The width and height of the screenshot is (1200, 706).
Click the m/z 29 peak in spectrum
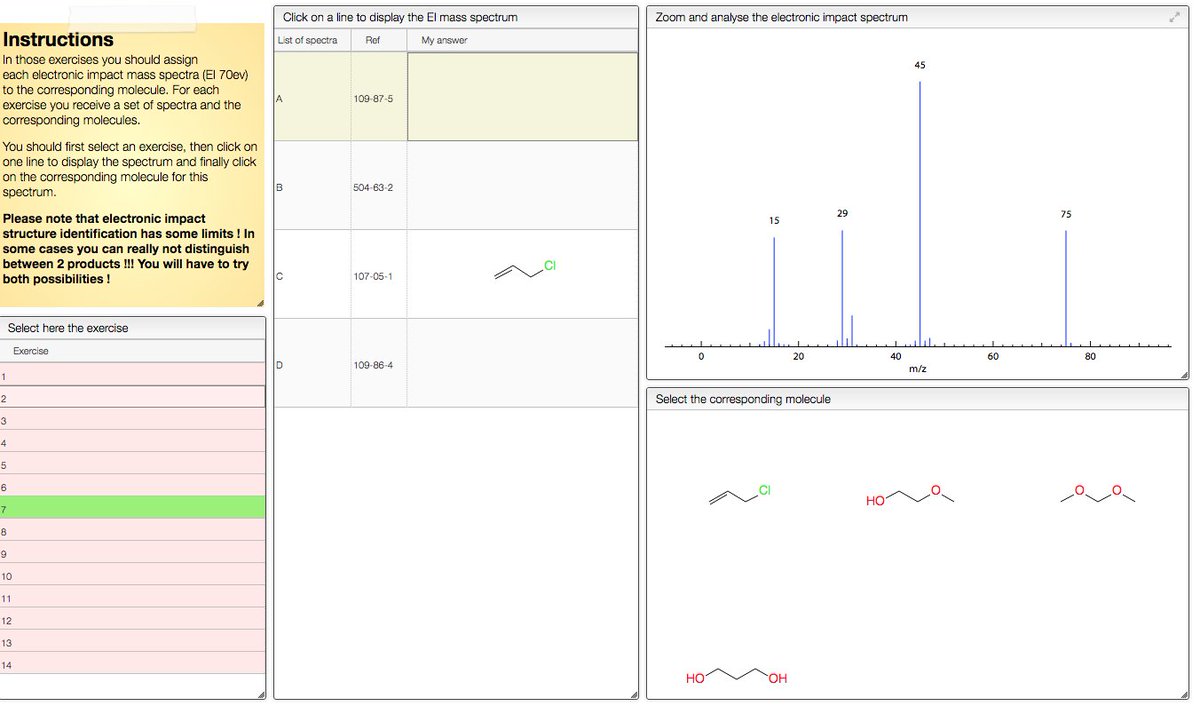point(842,288)
